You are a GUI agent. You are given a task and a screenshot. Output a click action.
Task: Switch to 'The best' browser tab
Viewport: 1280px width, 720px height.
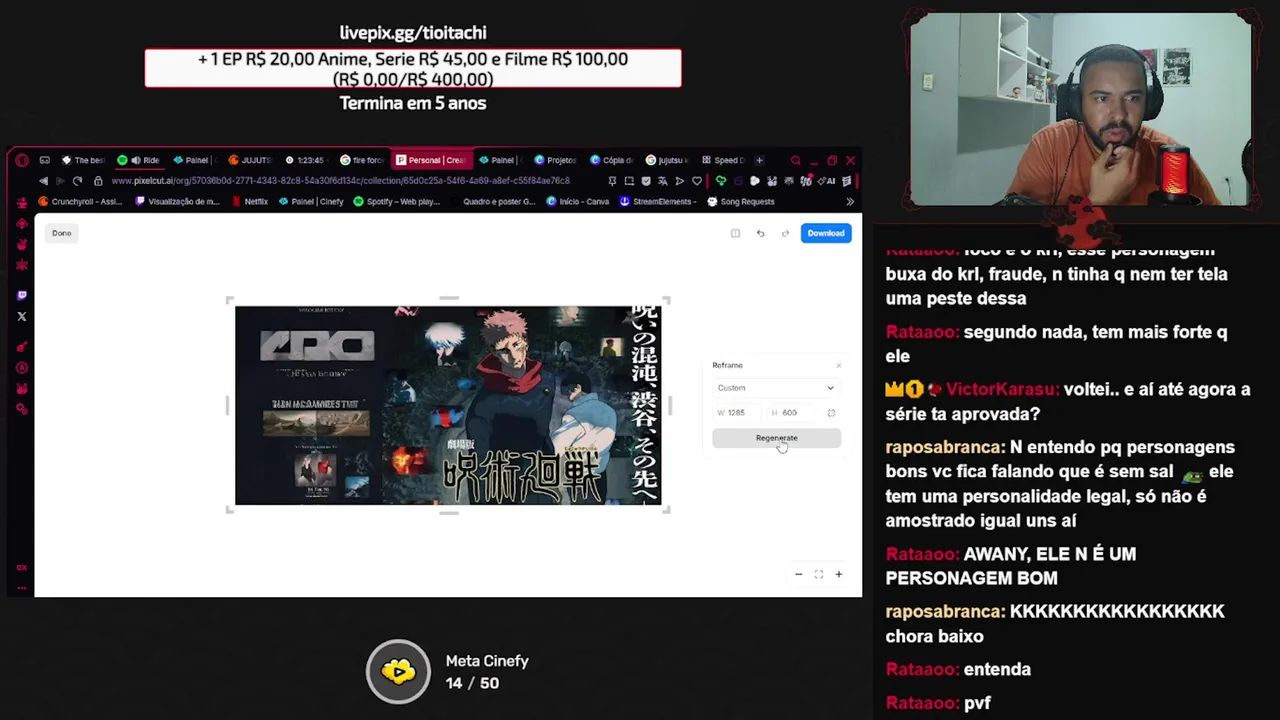[84, 160]
